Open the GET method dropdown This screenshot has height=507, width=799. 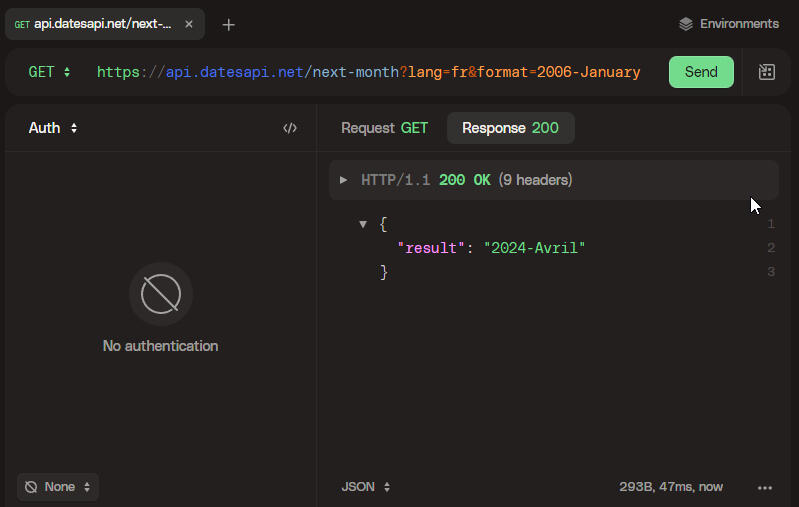pos(49,72)
